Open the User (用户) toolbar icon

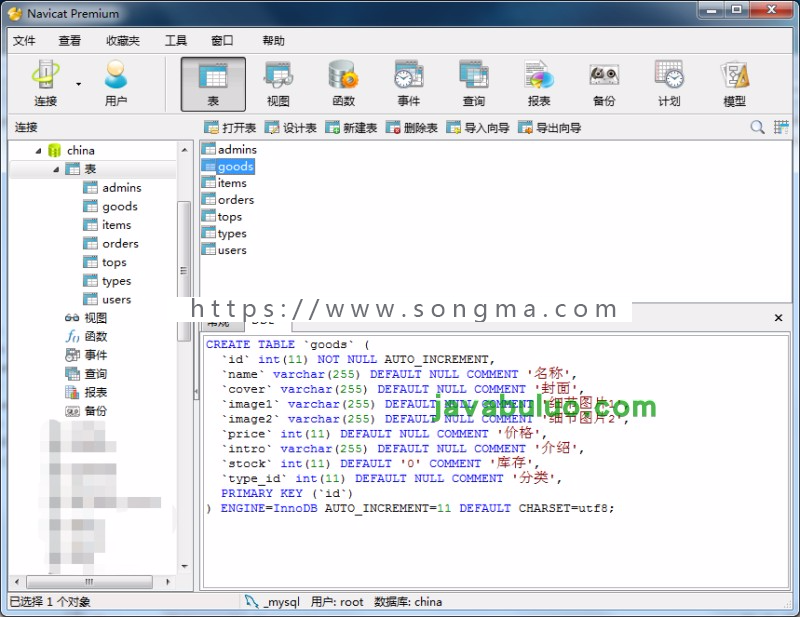116,83
